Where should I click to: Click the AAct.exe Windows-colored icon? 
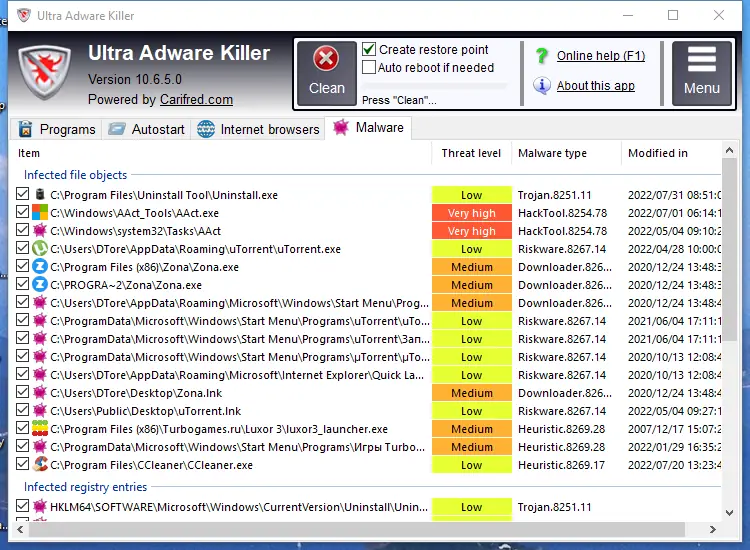click(x=40, y=212)
